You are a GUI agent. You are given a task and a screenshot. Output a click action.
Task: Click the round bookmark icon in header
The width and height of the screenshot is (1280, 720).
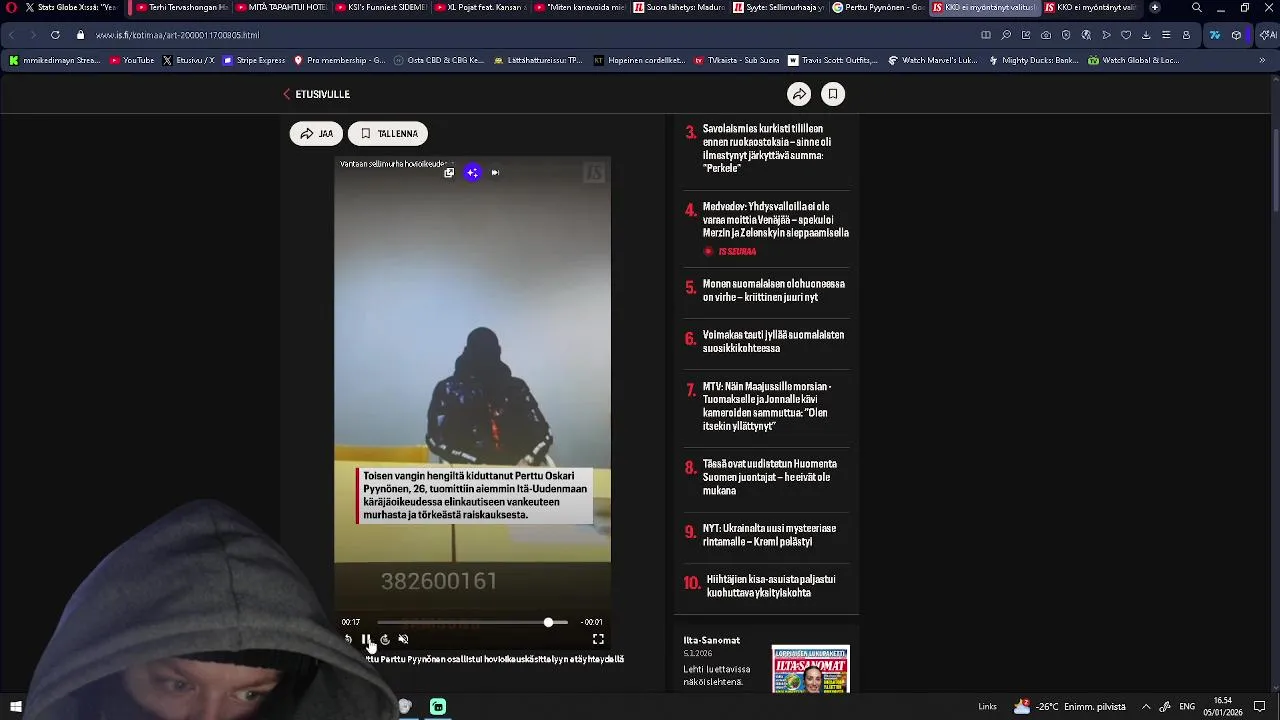click(x=832, y=94)
